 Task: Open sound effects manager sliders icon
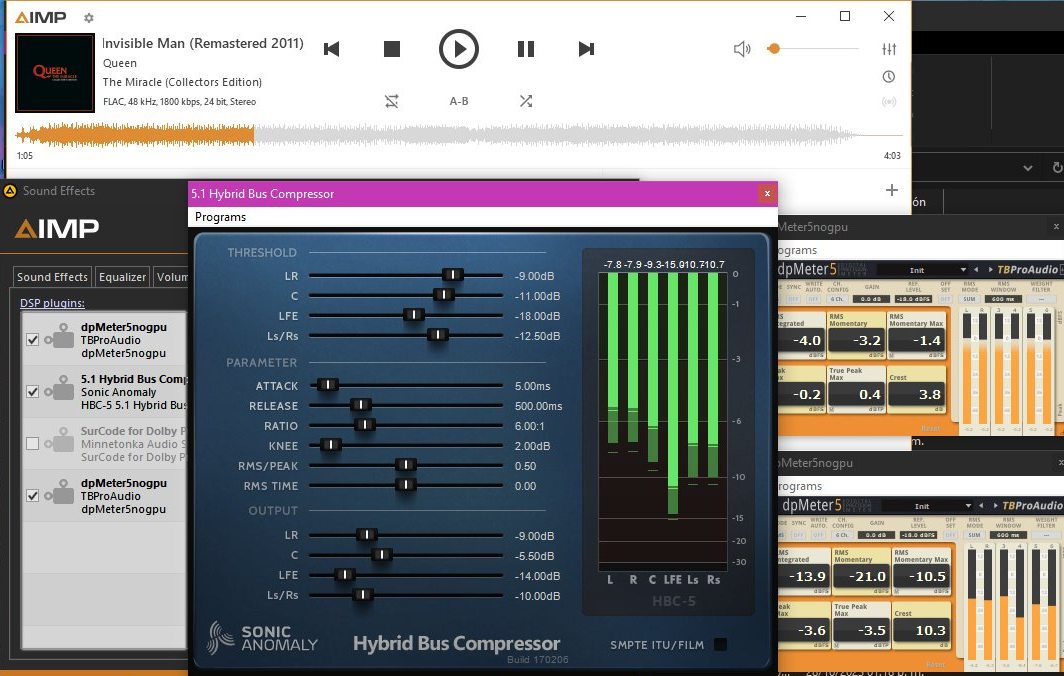[x=889, y=49]
